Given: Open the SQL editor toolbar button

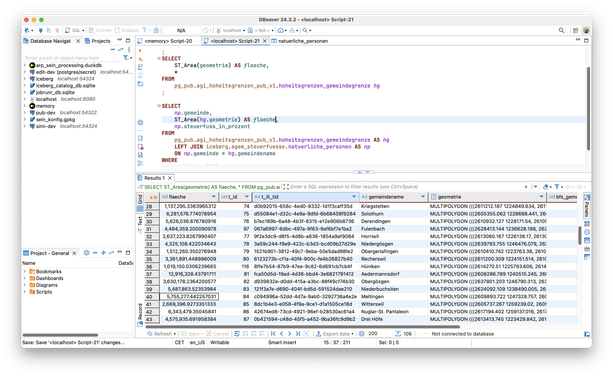Looking at the screenshot, I should coord(75,30).
